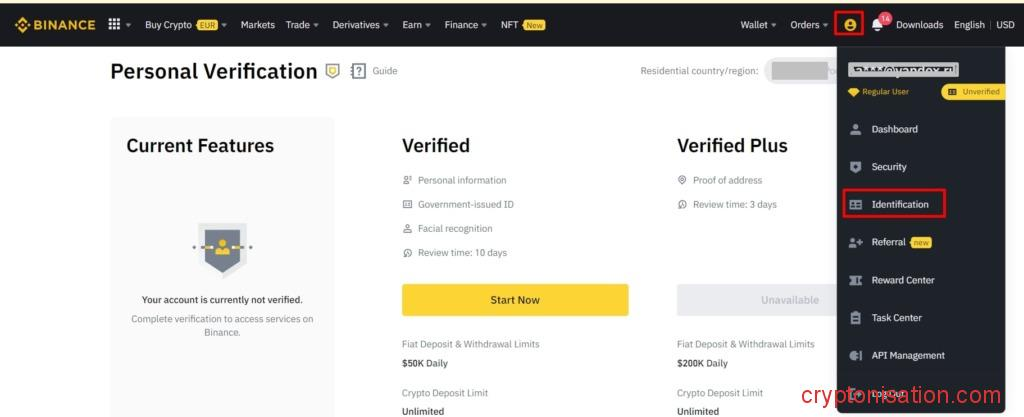This screenshot has height=417, width=1024.
Task: Expand the Buy Crypto dropdown
Action: [x=185, y=25]
